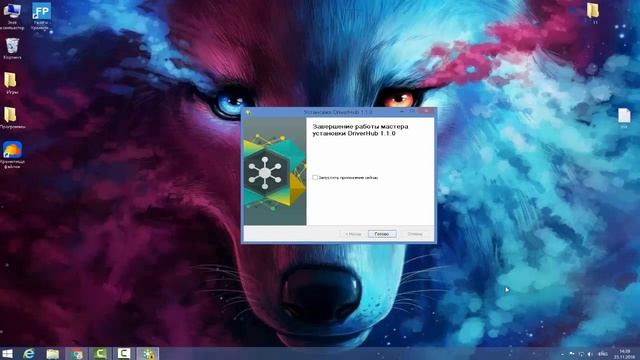640x360 pixels.
Task: Click the Windows Start button
Action: click(7, 353)
